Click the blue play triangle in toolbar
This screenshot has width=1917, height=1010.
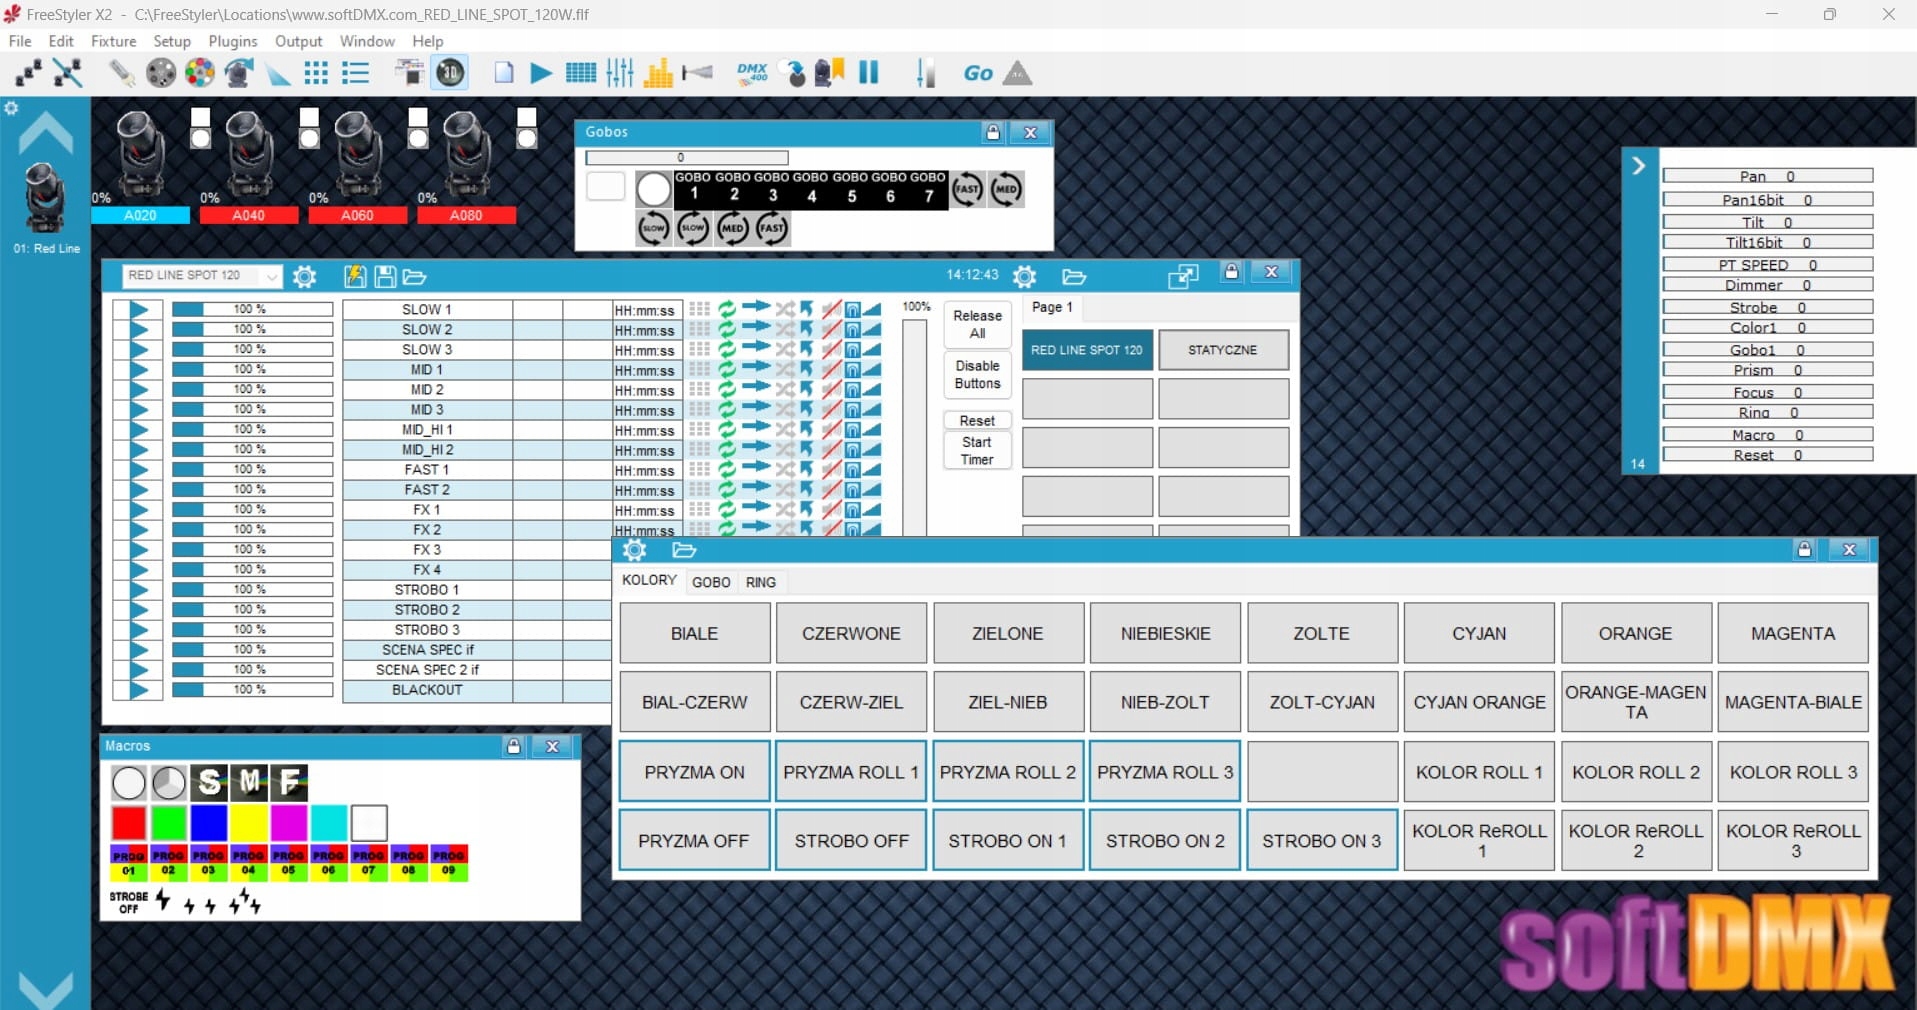click(x=541, y=73)
